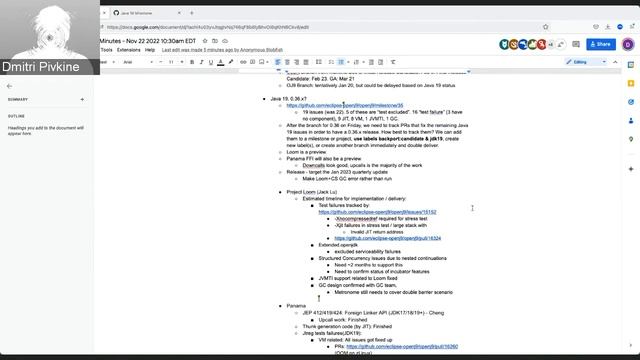Viewport: 640px width, 360px height.
Task: Select the insert image icon
Action: 262,62
